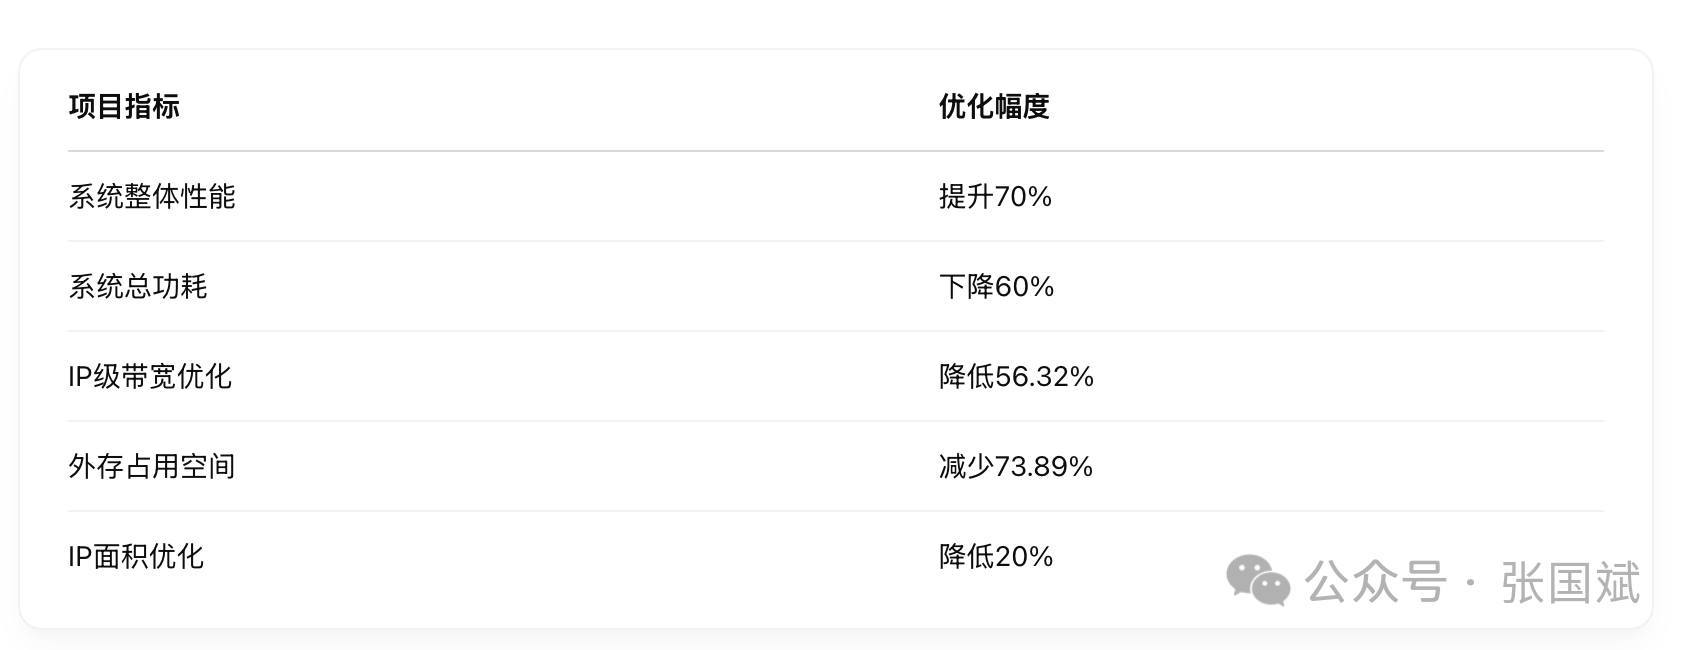This screenshot has height=650, width=1694.
Task: Click the 外存占用空间 row label
Action: point(152,467)
